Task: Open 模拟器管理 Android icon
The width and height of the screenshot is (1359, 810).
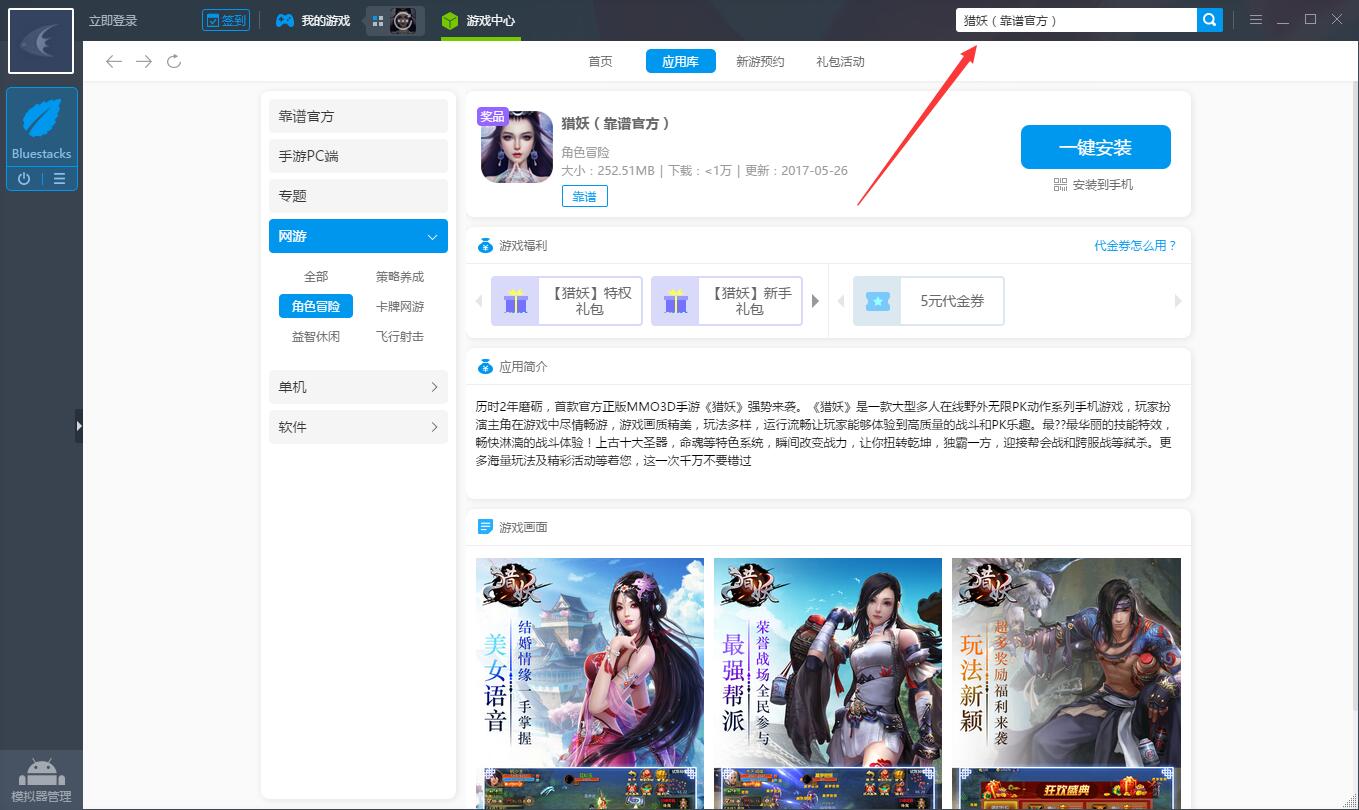Action: [41, 779]
